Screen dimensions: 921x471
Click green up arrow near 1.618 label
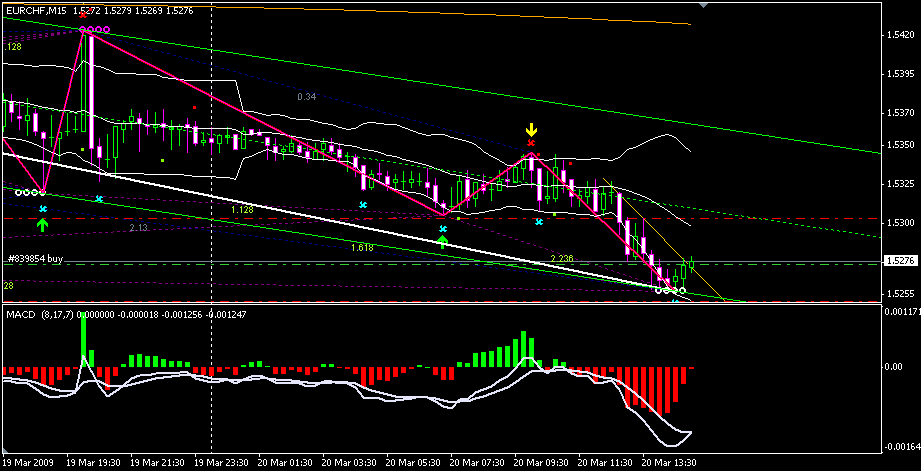[x=442, y=241]
